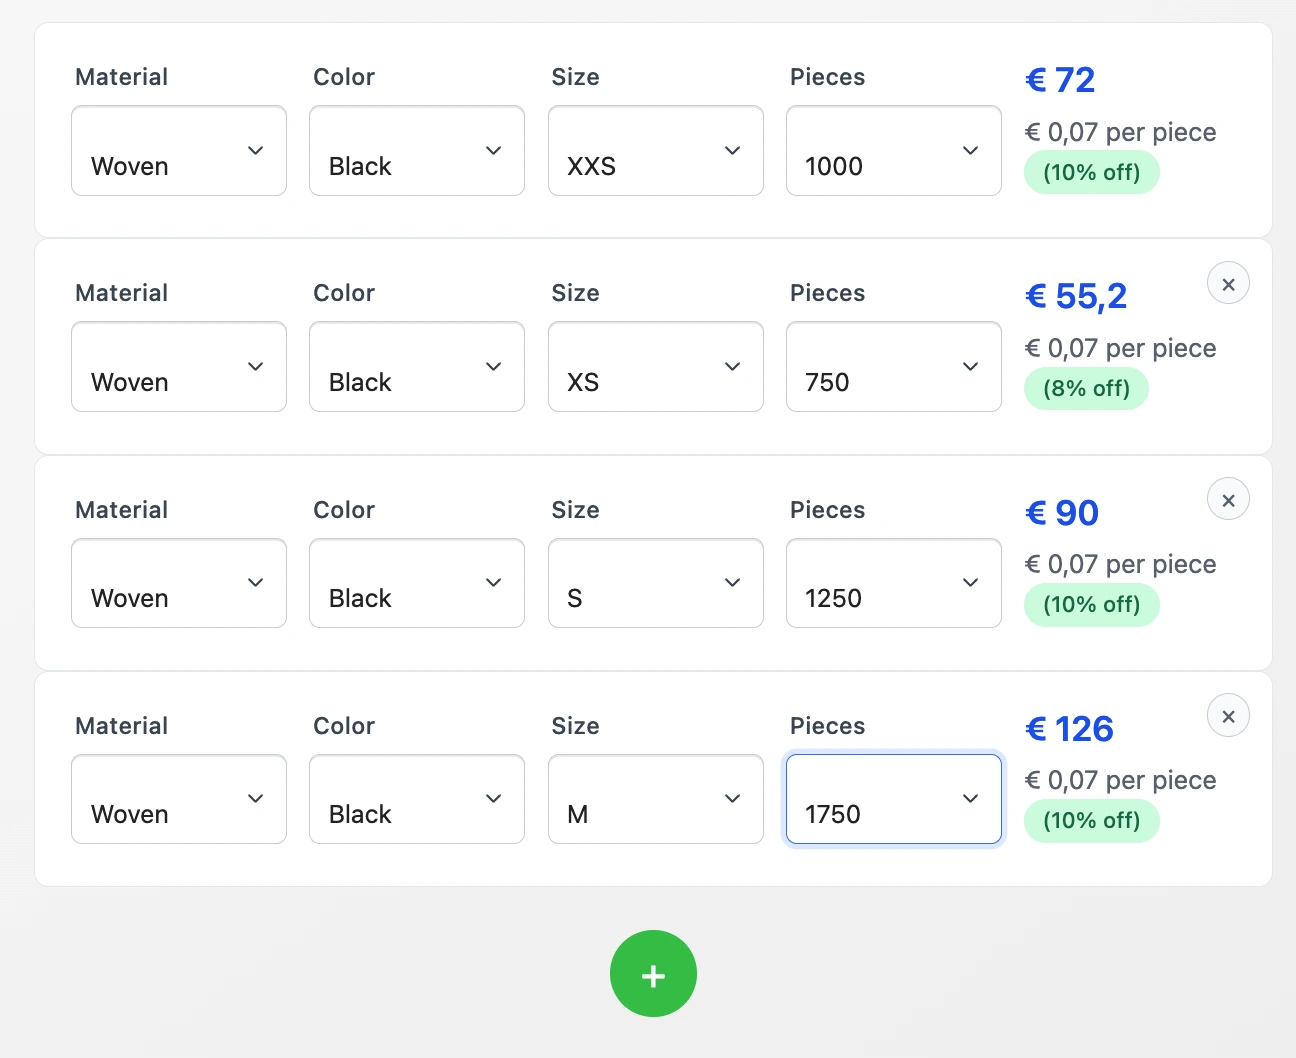The image size is (1296, 1058).
Task: Click the € 55,2 total price
Action: (1076, 296)
